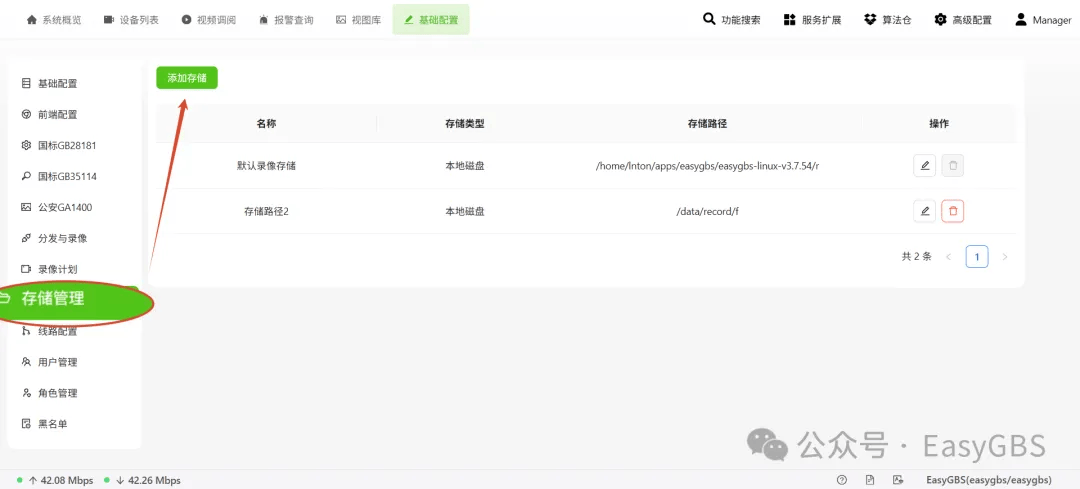1080x489 pixels.
Task: Click the 添加存储 button
Action: pyautogui.click(x=187, y=78)
